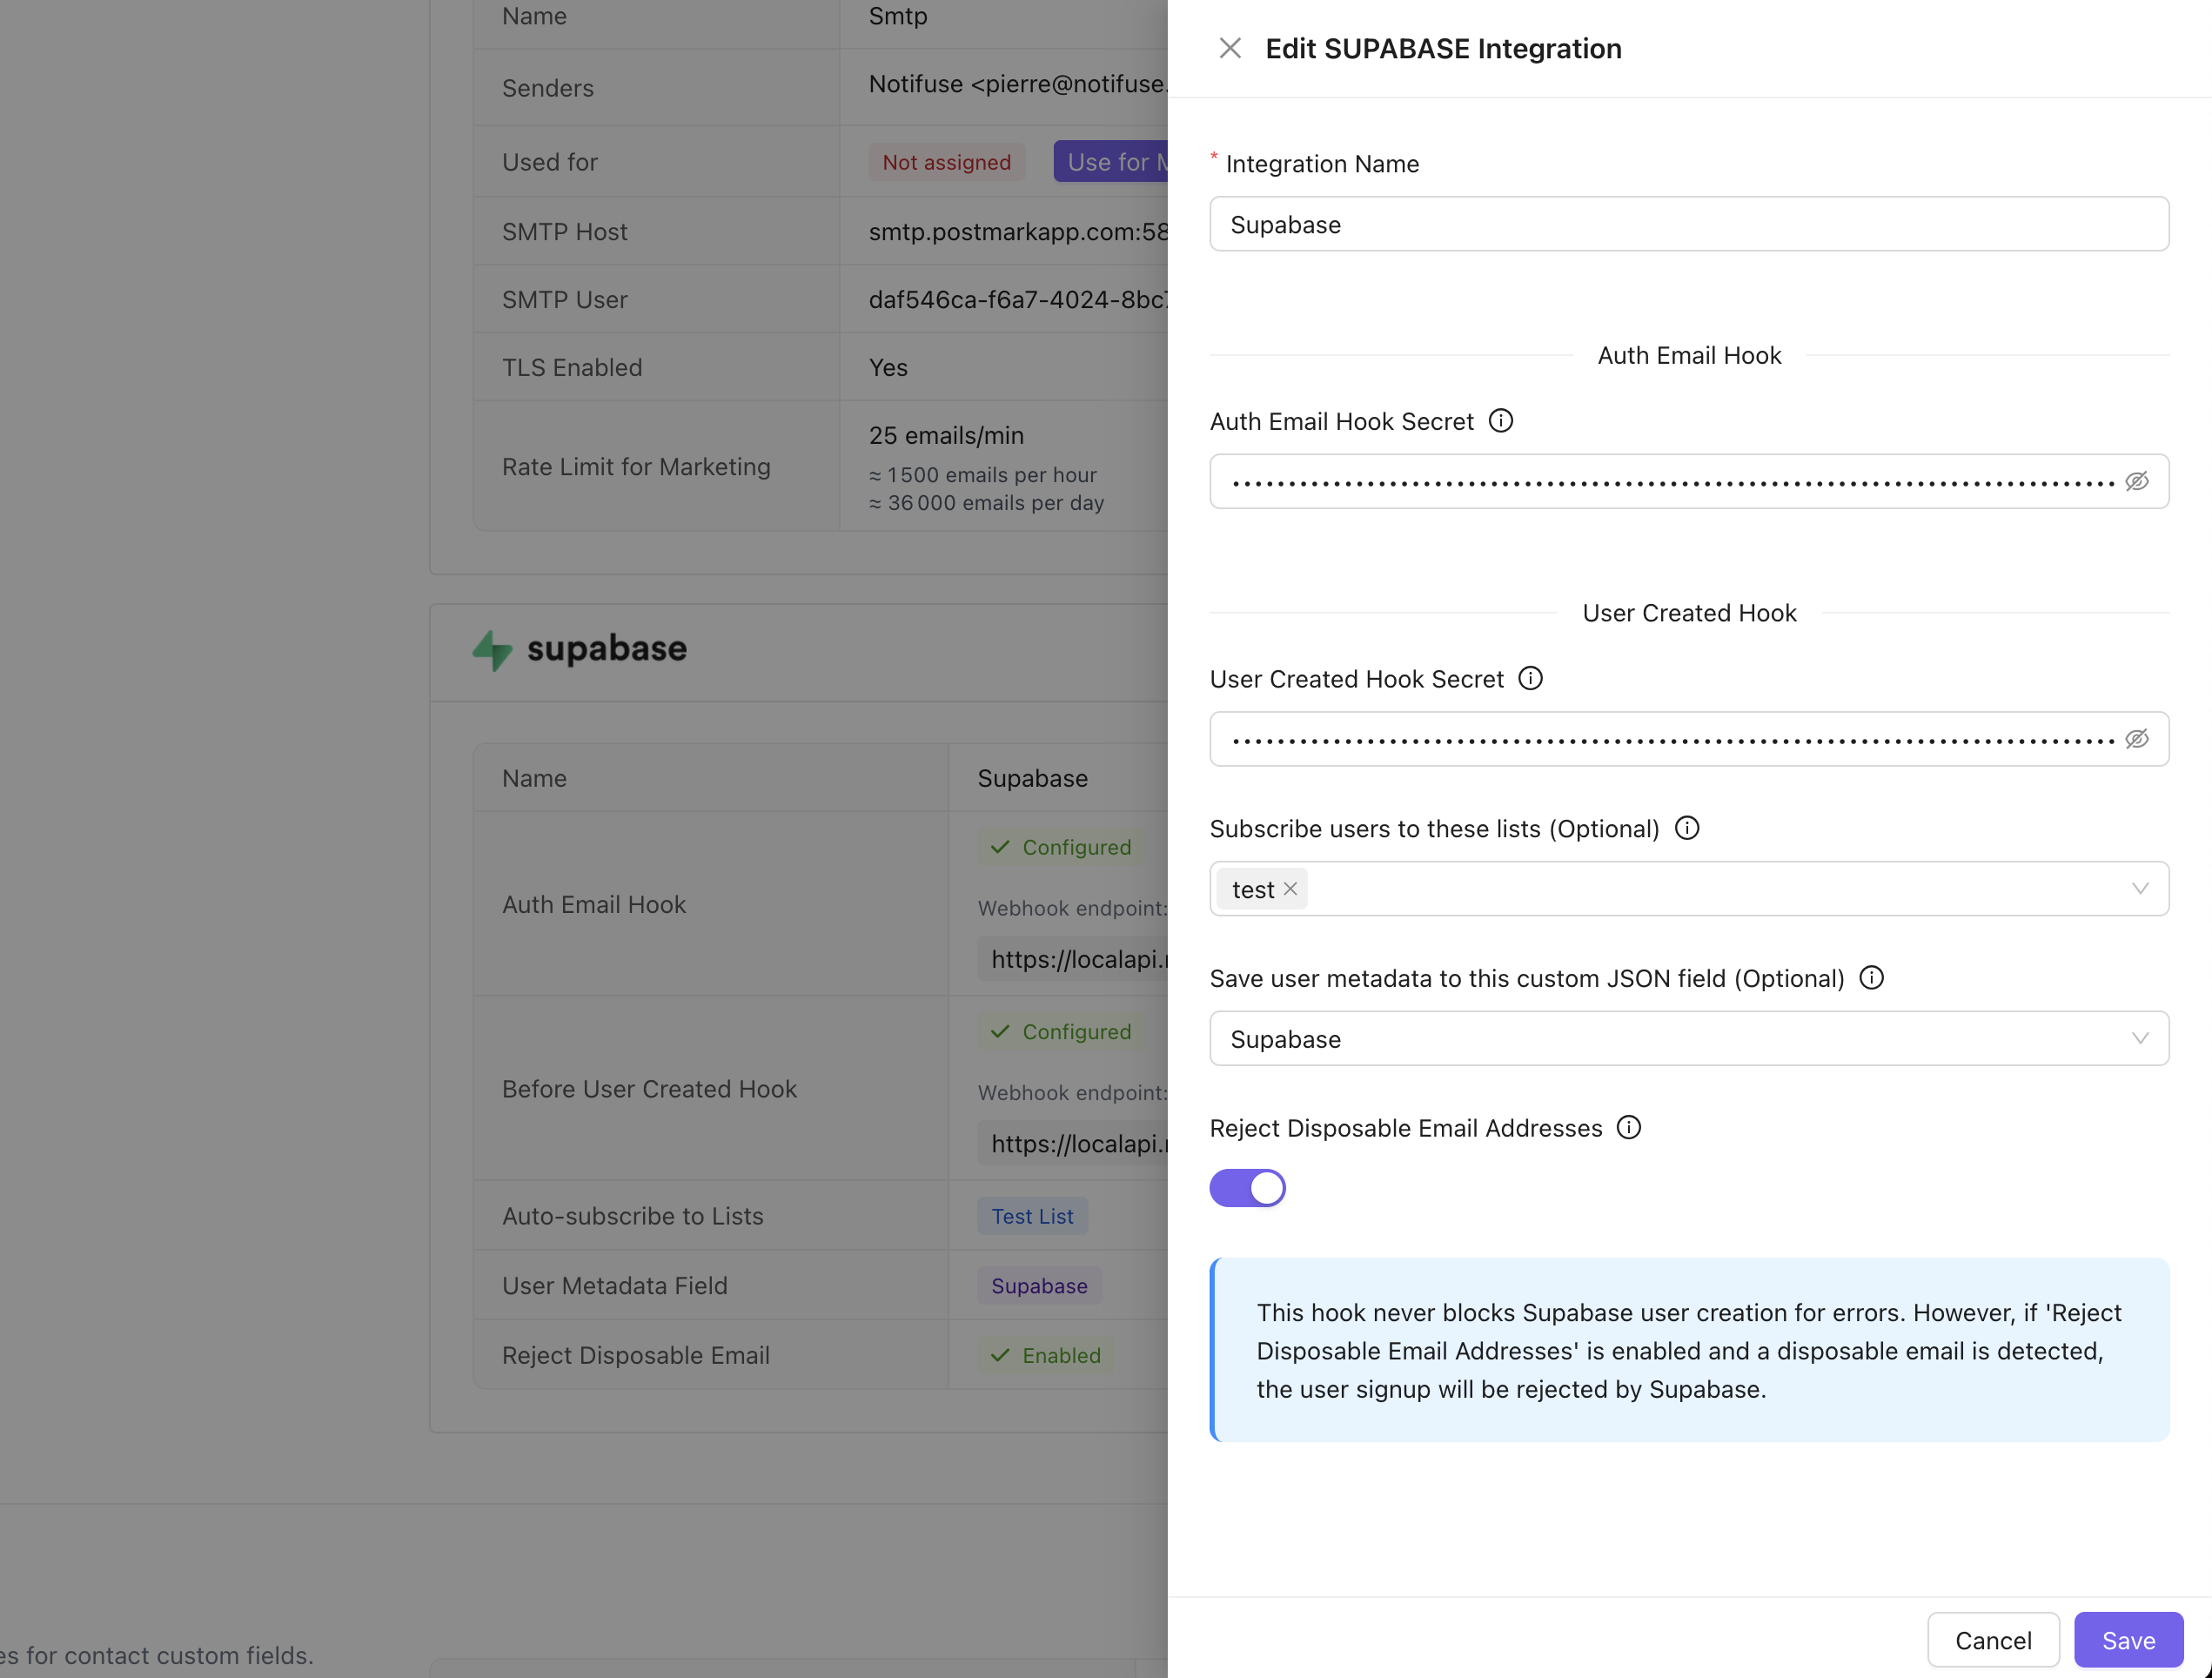Click the Supabase logo icon
This screenshot has height=1678, width=2212.
(493, 650)
